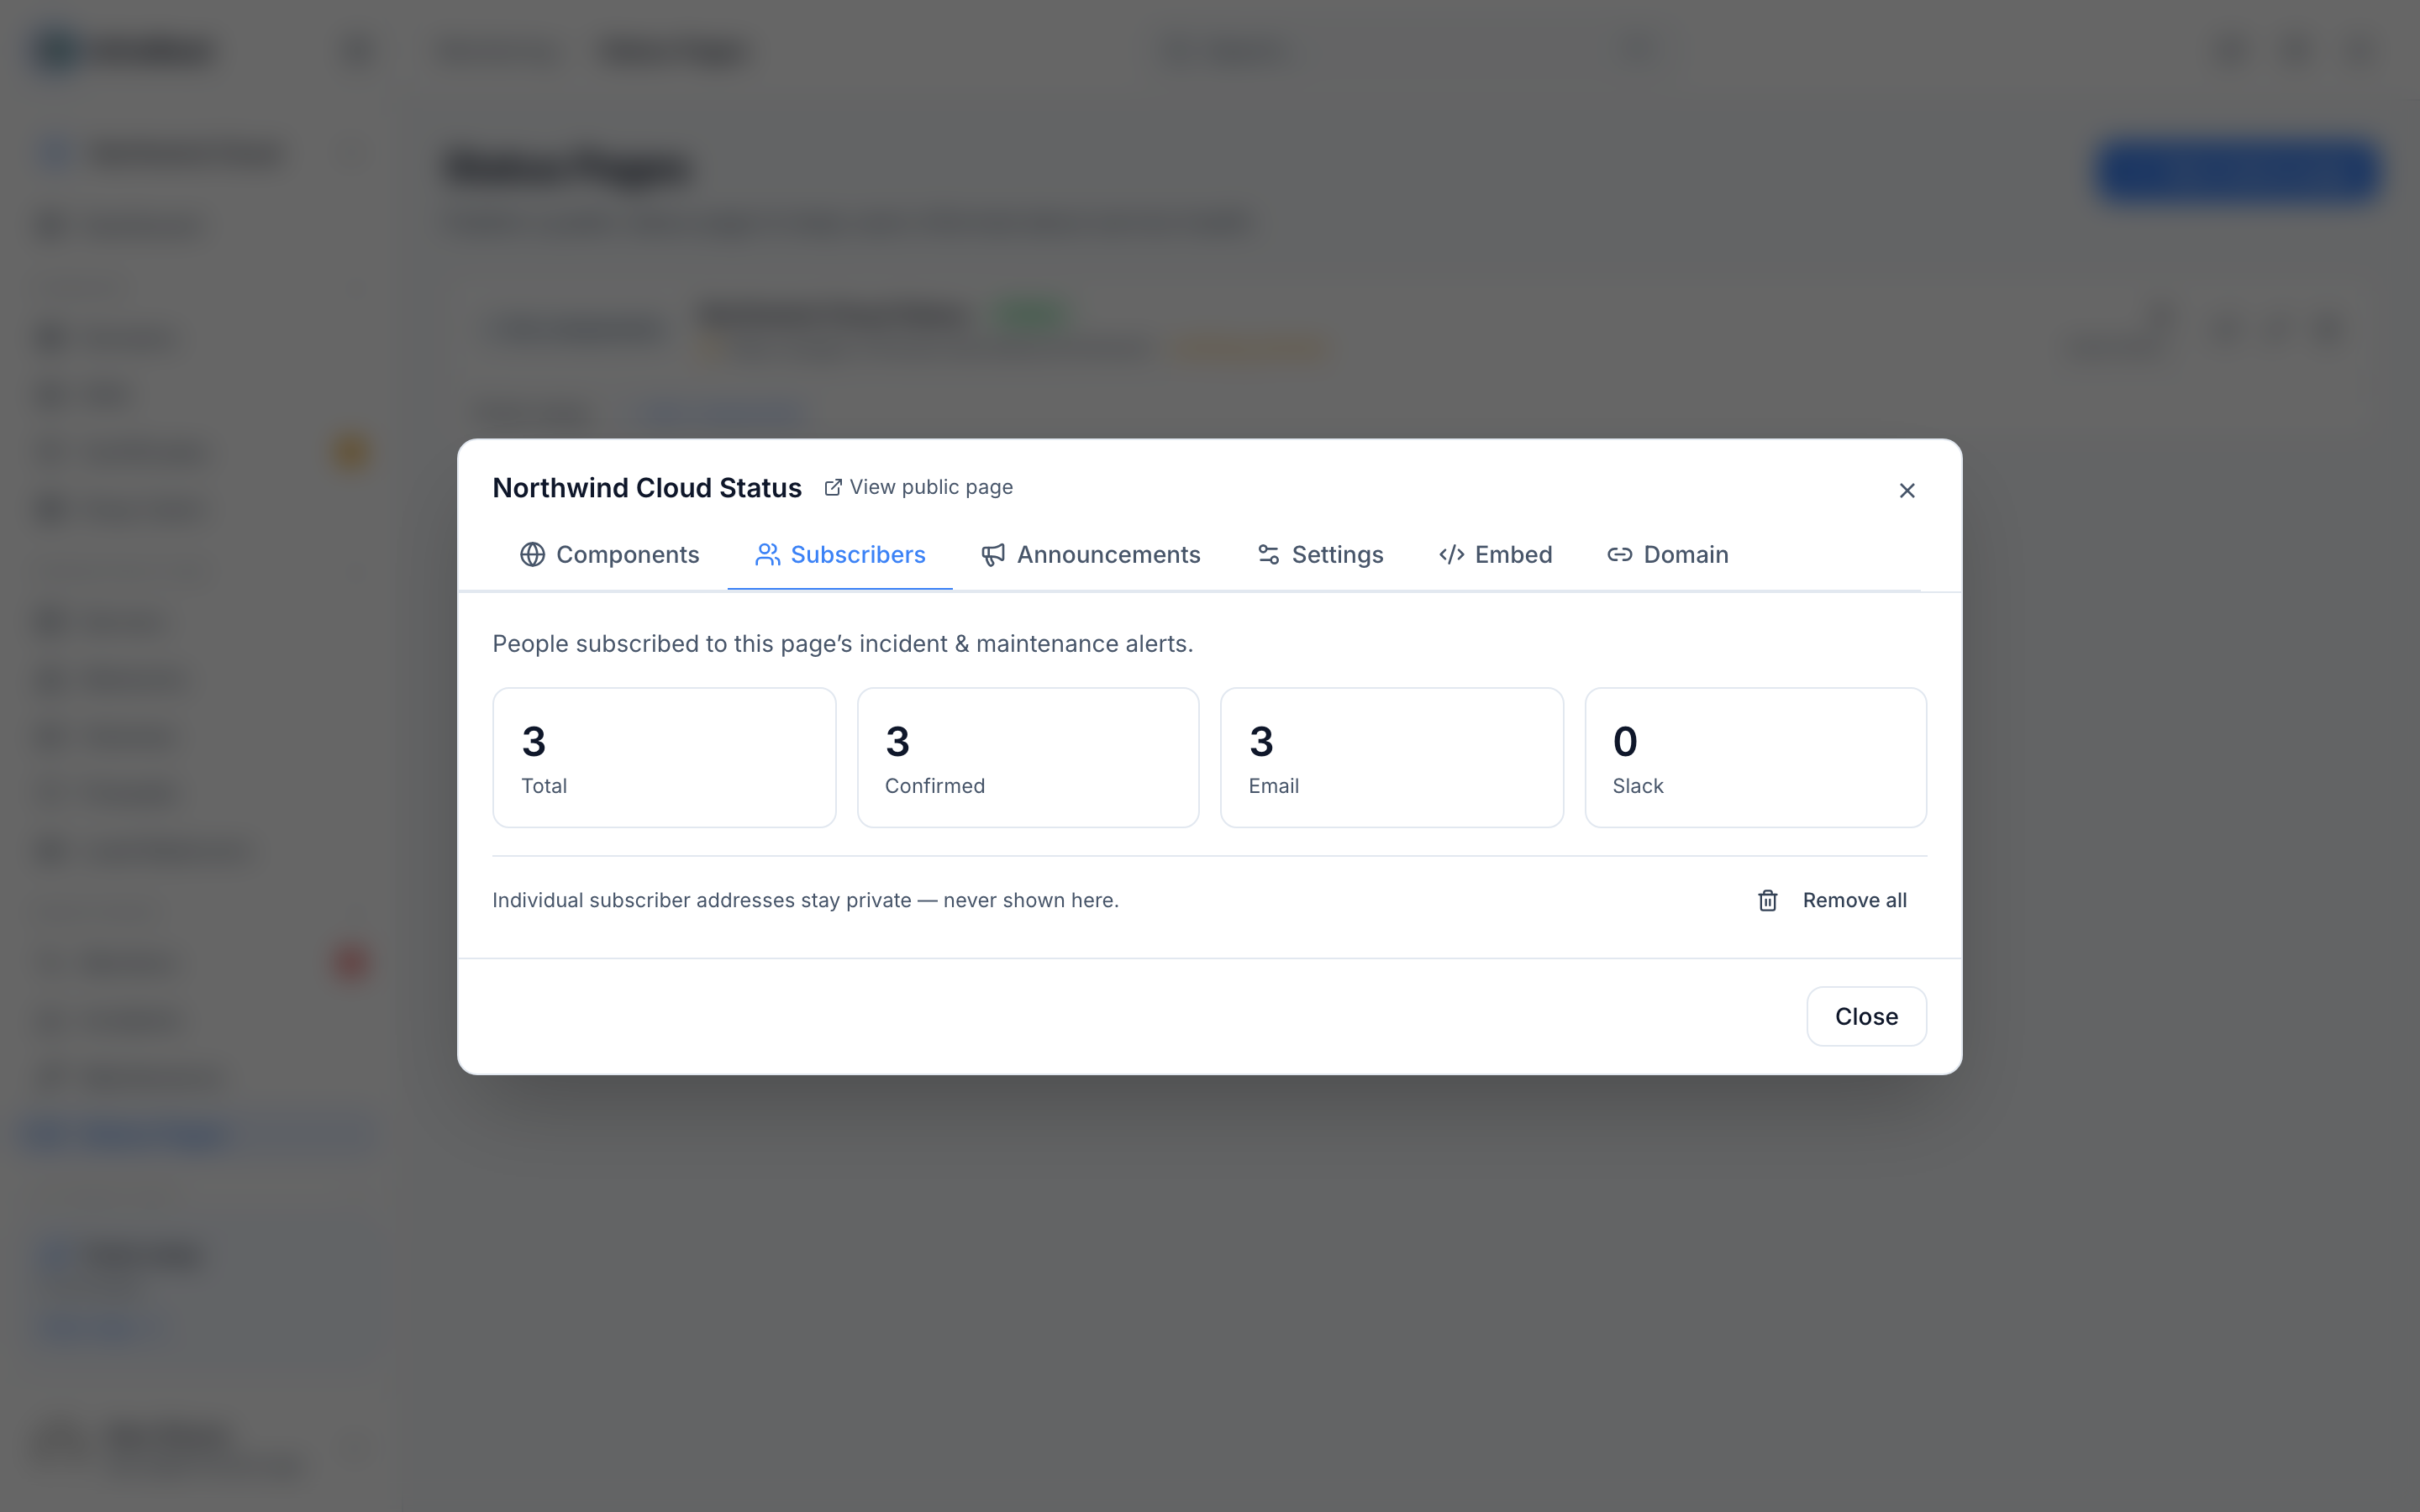The width and height of the screenshot is (2420, 1512).
Task: Switch to the Announcements tab
Action: click(x=1090, y=555)
